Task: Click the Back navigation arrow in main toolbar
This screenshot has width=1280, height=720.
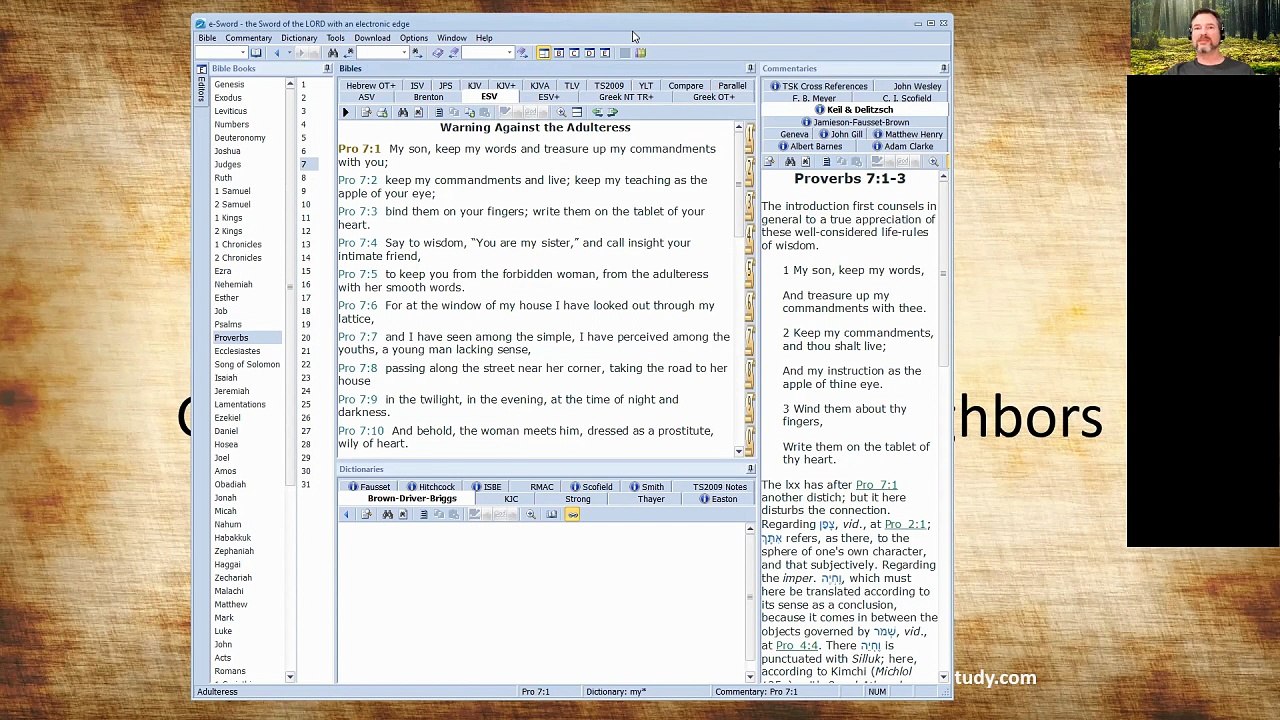Action: coord(276,52)
